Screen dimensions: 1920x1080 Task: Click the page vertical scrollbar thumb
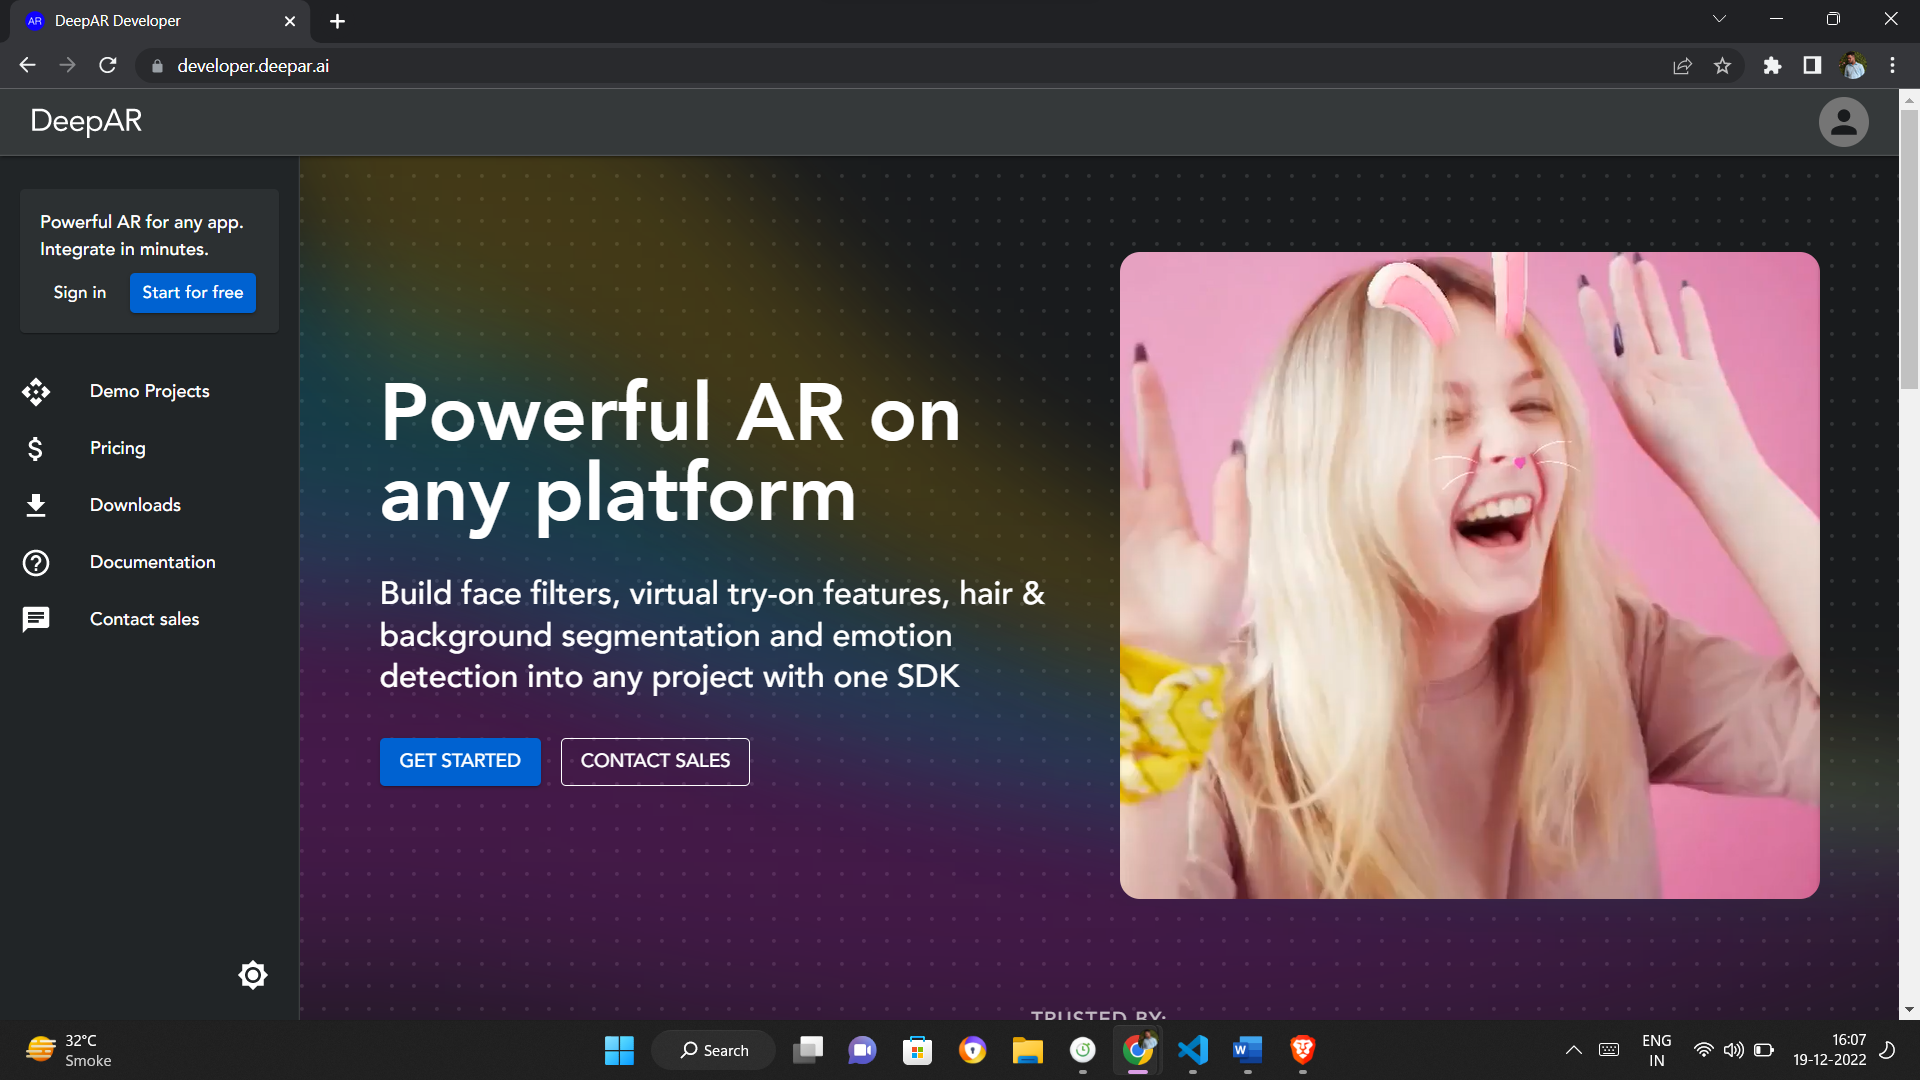[x=1909, y=250]
